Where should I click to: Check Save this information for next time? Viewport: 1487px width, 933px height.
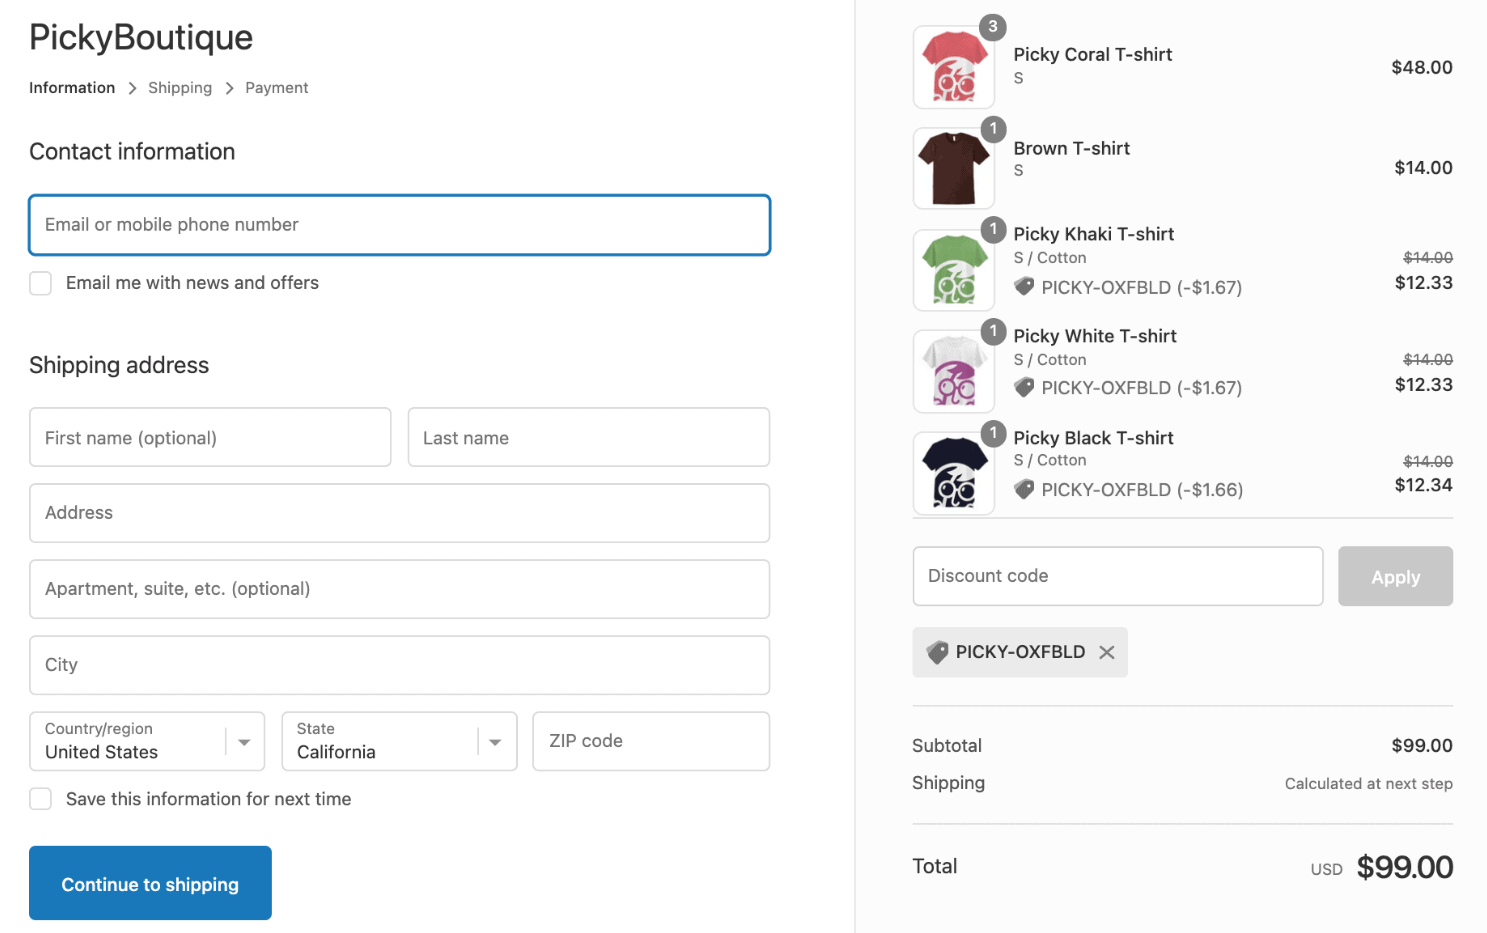tap(40, 799)
